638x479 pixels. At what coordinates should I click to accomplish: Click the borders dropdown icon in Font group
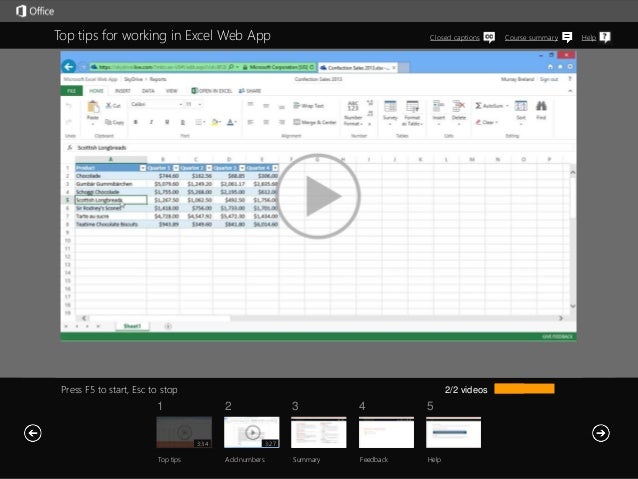tap(199, 122)
